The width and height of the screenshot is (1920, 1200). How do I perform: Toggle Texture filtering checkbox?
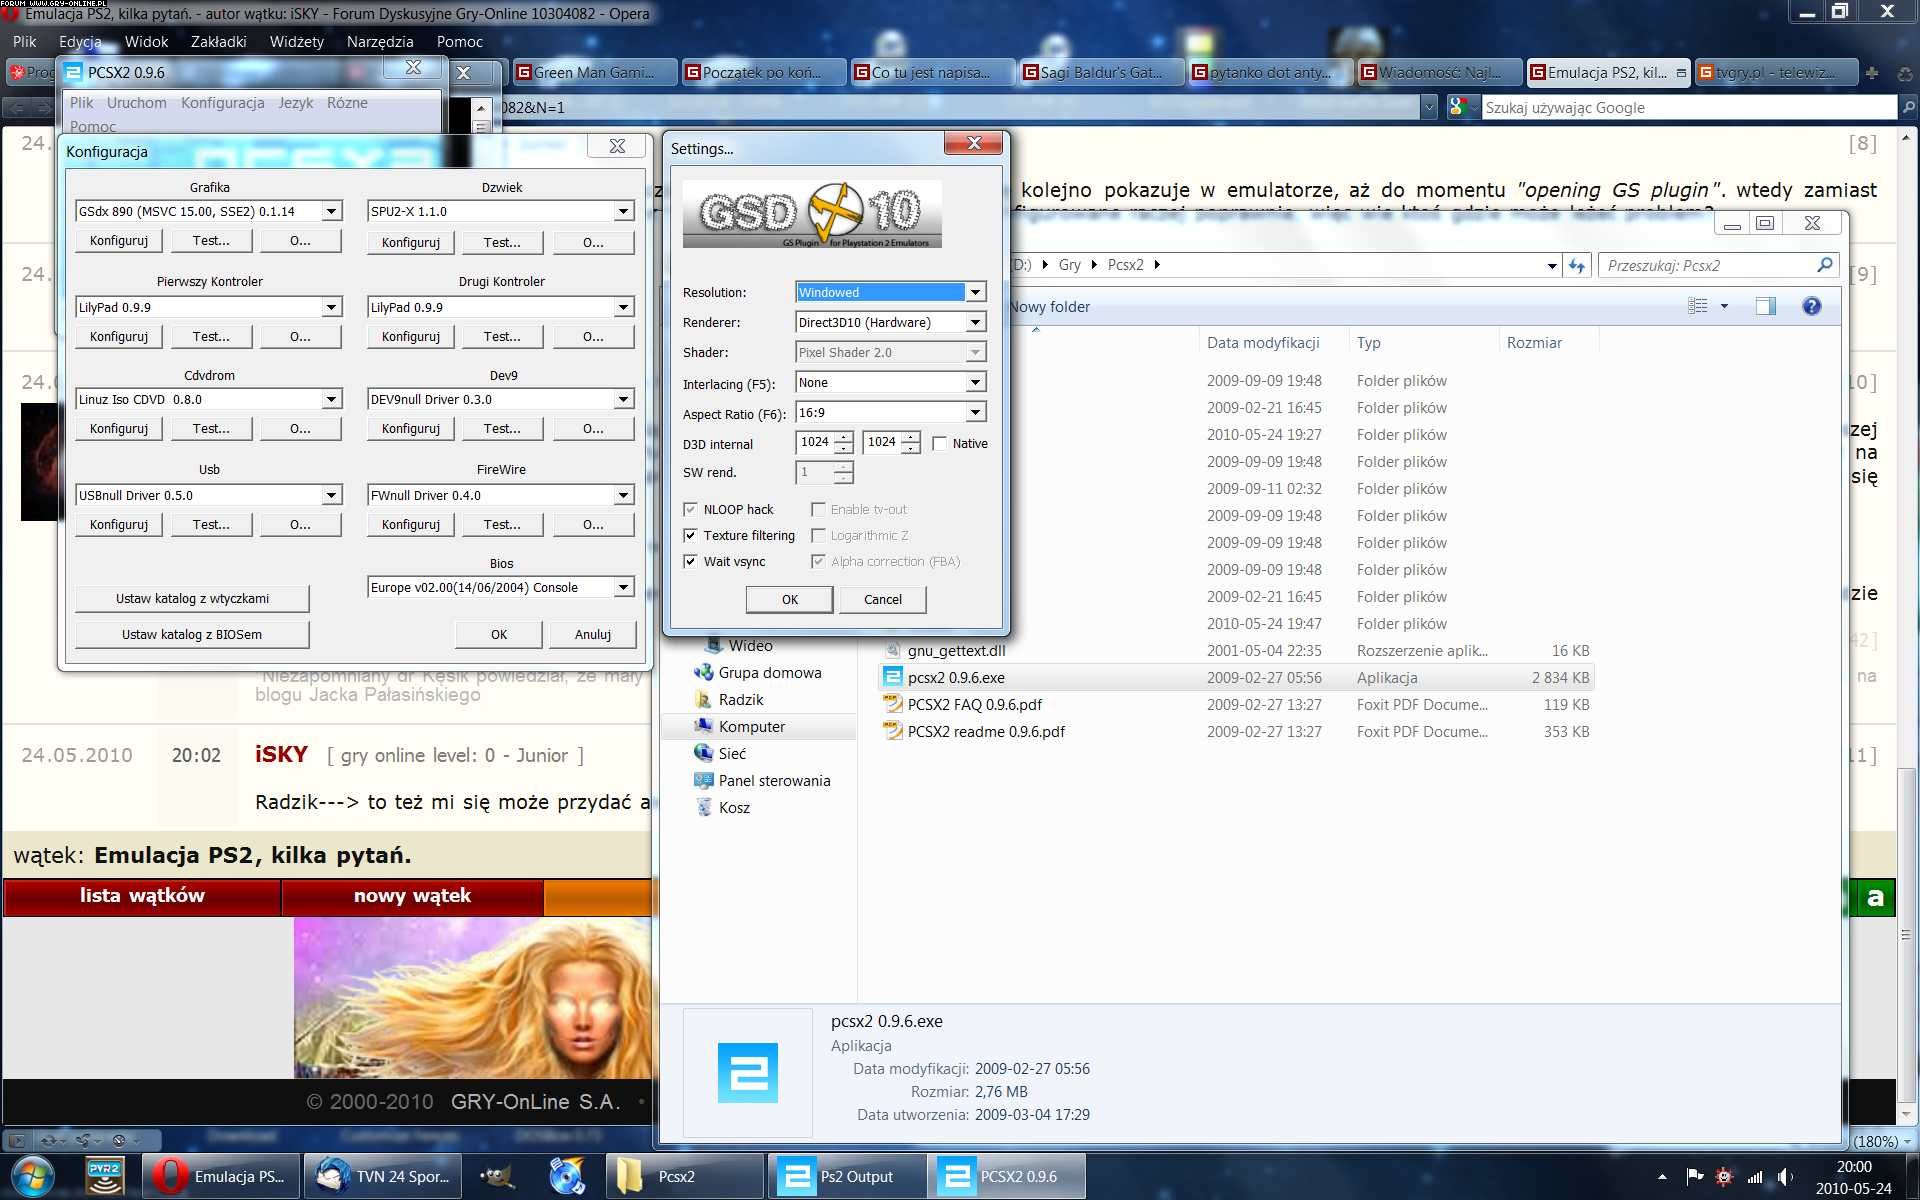(690, 535)
